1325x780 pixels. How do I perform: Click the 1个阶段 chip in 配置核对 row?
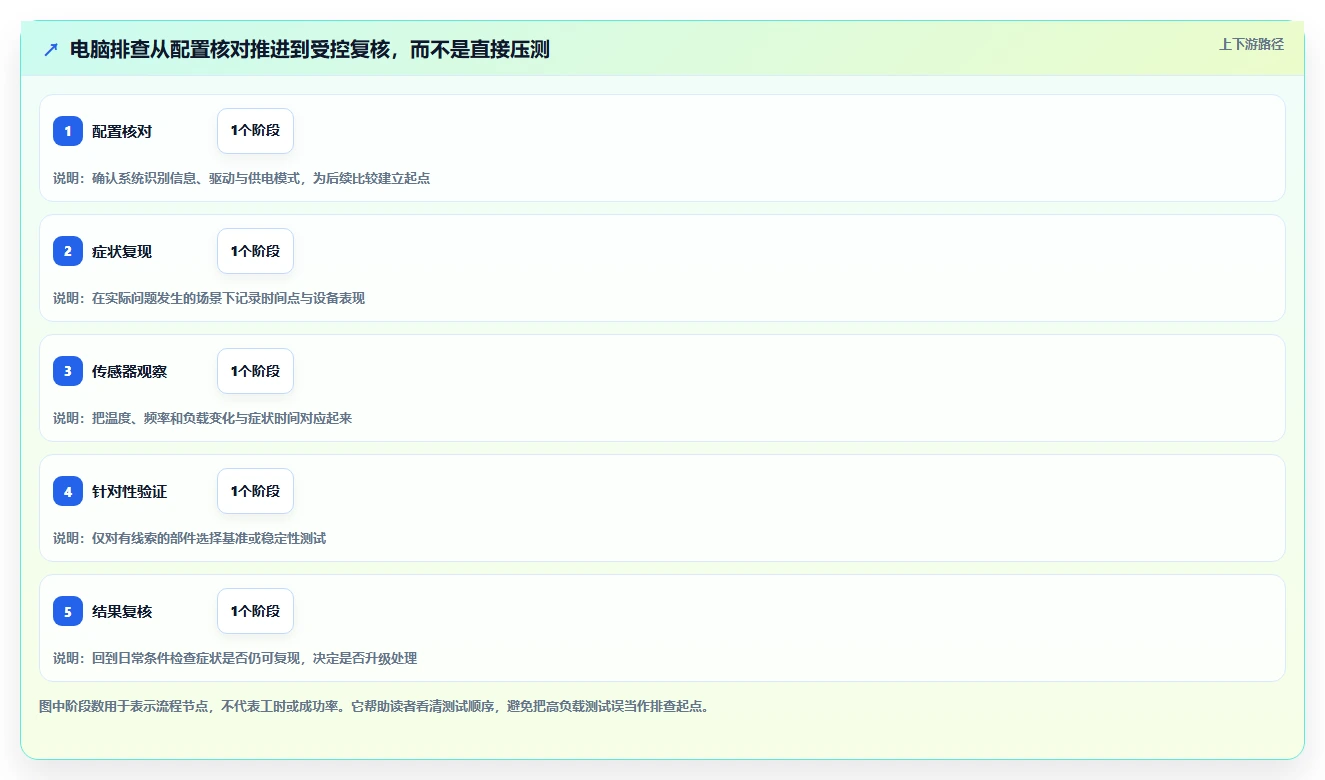tap(255, 131)
